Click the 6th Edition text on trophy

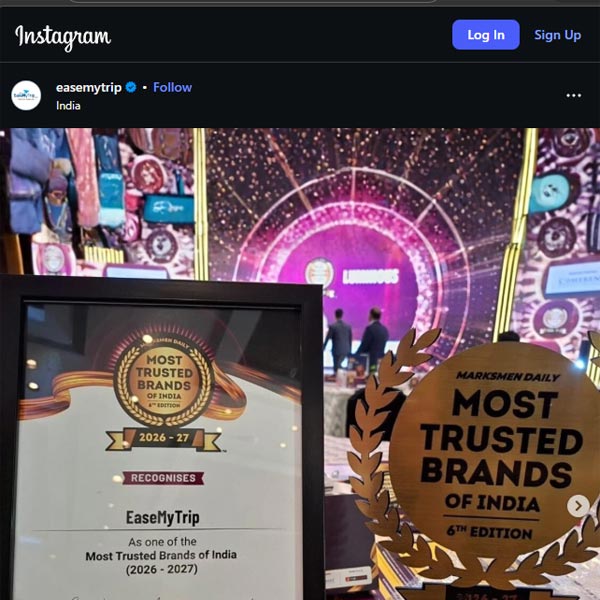(x=489, y=532)
